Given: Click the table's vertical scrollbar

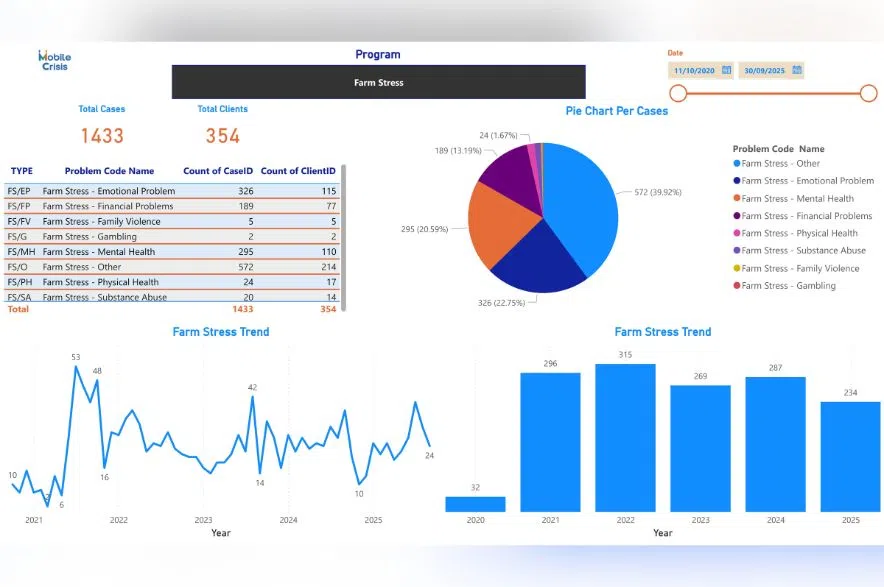Looking at the screenshot, I should [344, 230].
